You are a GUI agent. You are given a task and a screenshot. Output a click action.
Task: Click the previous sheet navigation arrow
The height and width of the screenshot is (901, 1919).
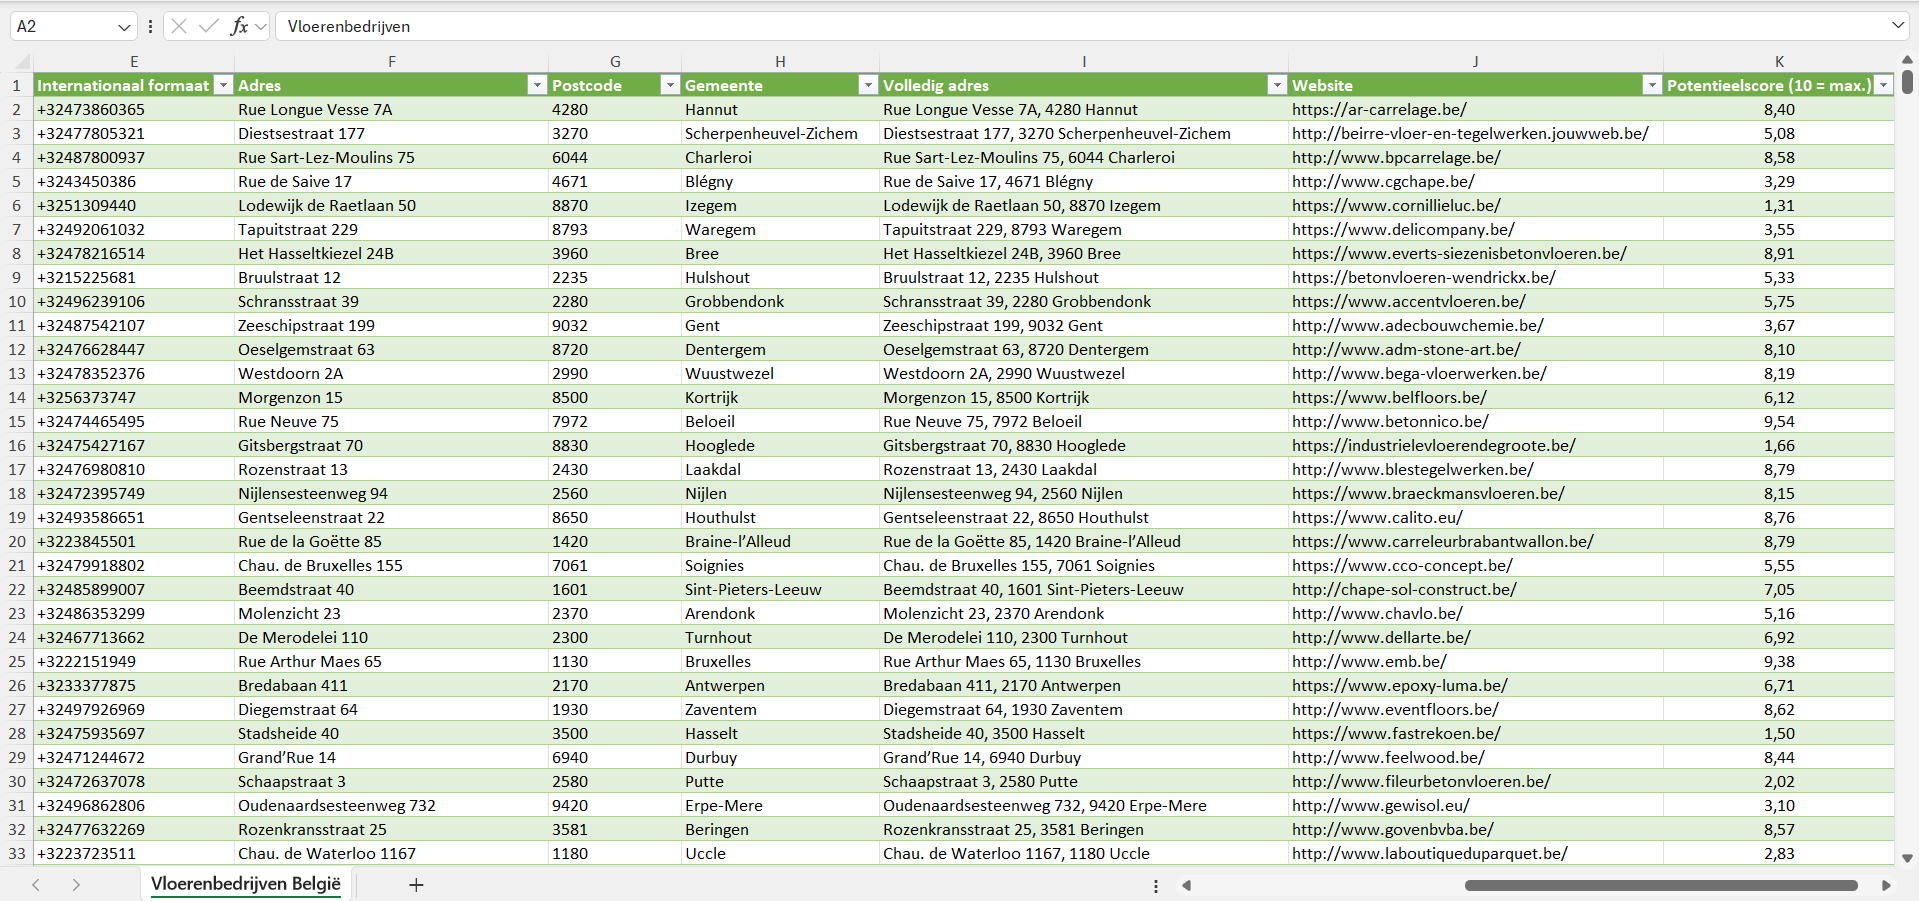[x=36, y=885]
